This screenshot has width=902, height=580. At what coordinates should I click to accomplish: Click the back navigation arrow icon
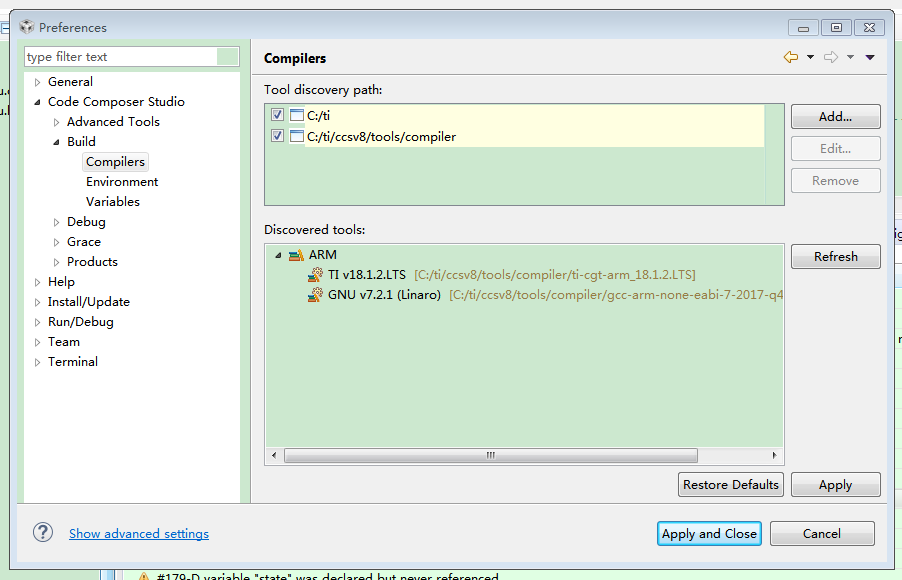[790, 57]
